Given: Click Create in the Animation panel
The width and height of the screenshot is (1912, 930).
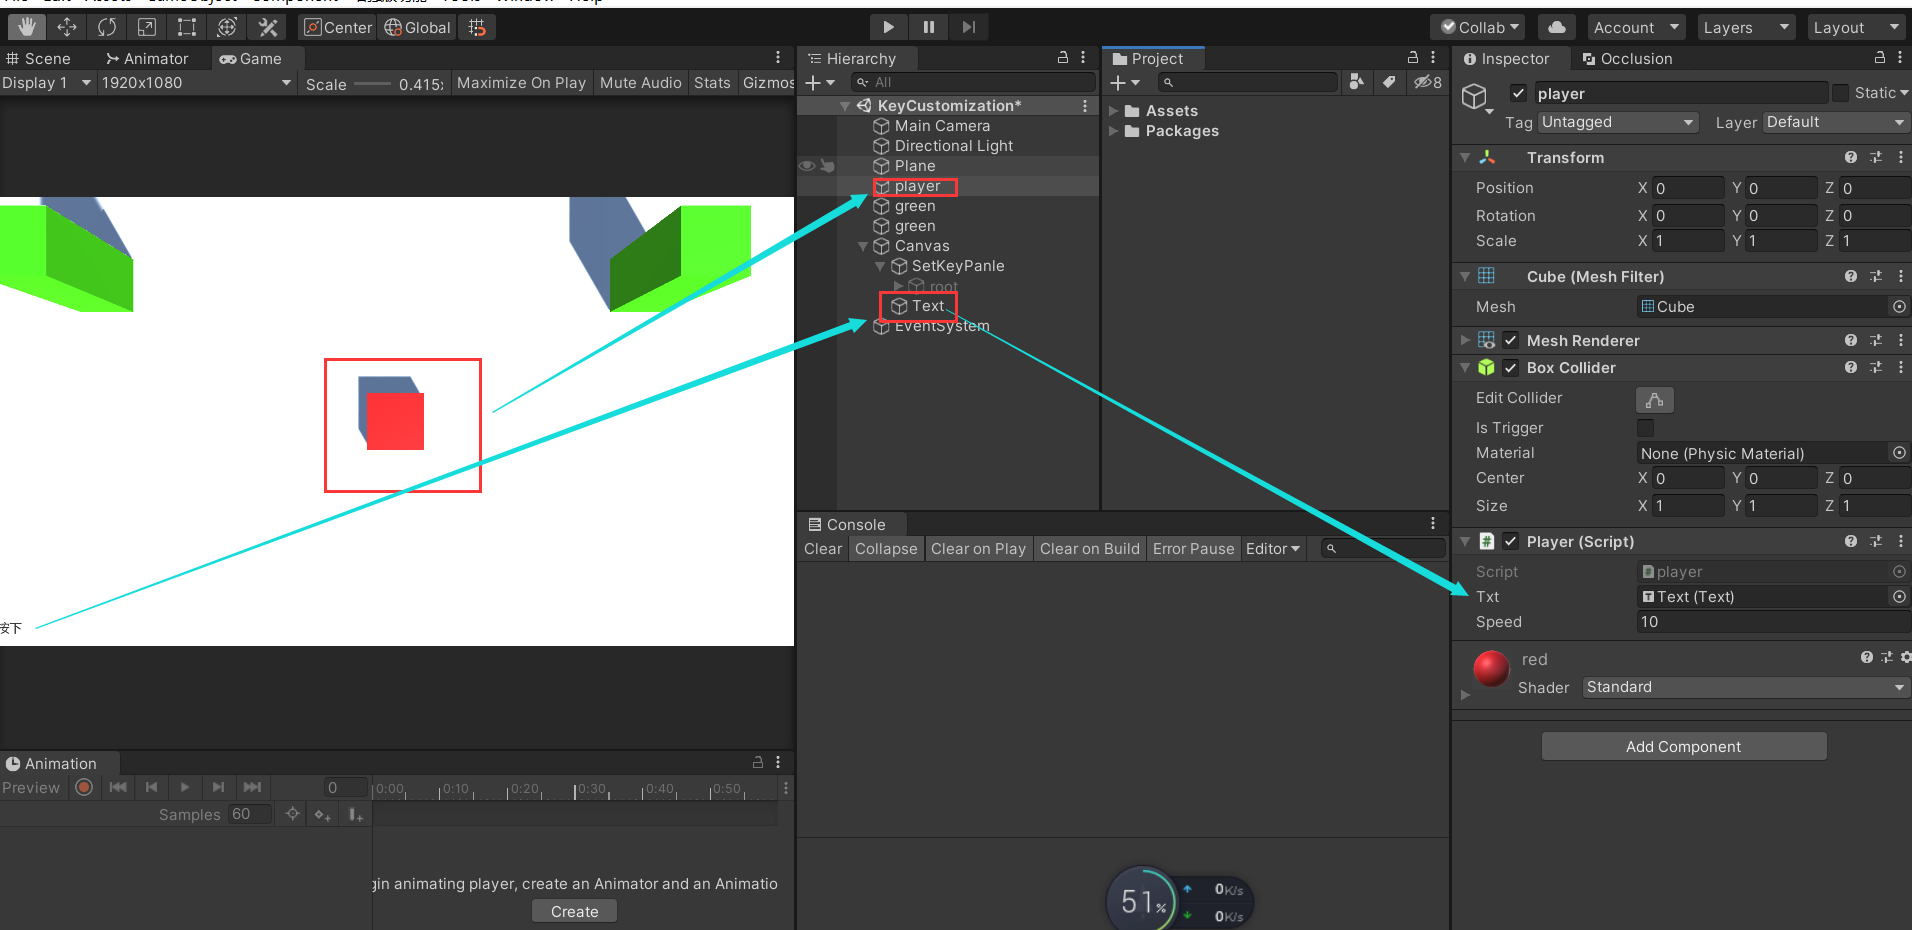Looking at the screenshot, I should tap(573, 910).
